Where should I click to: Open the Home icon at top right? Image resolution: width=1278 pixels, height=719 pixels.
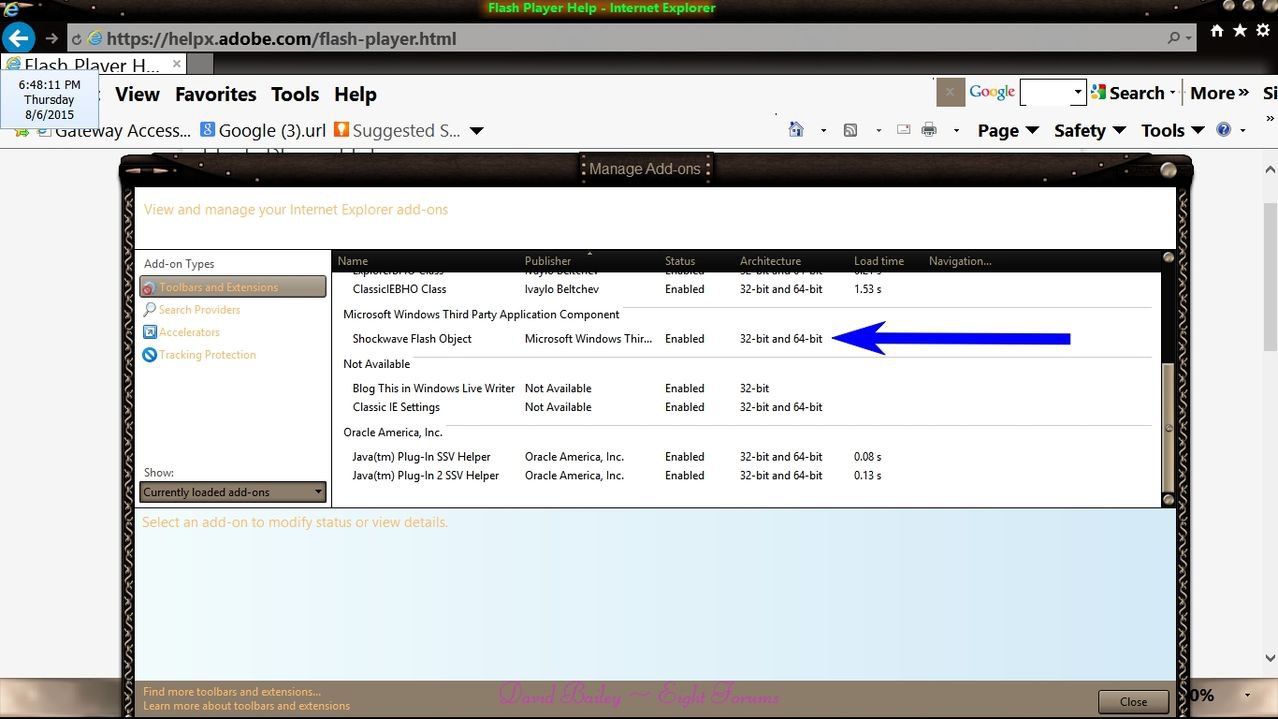pyautogui.click(x=1217, y=31)
